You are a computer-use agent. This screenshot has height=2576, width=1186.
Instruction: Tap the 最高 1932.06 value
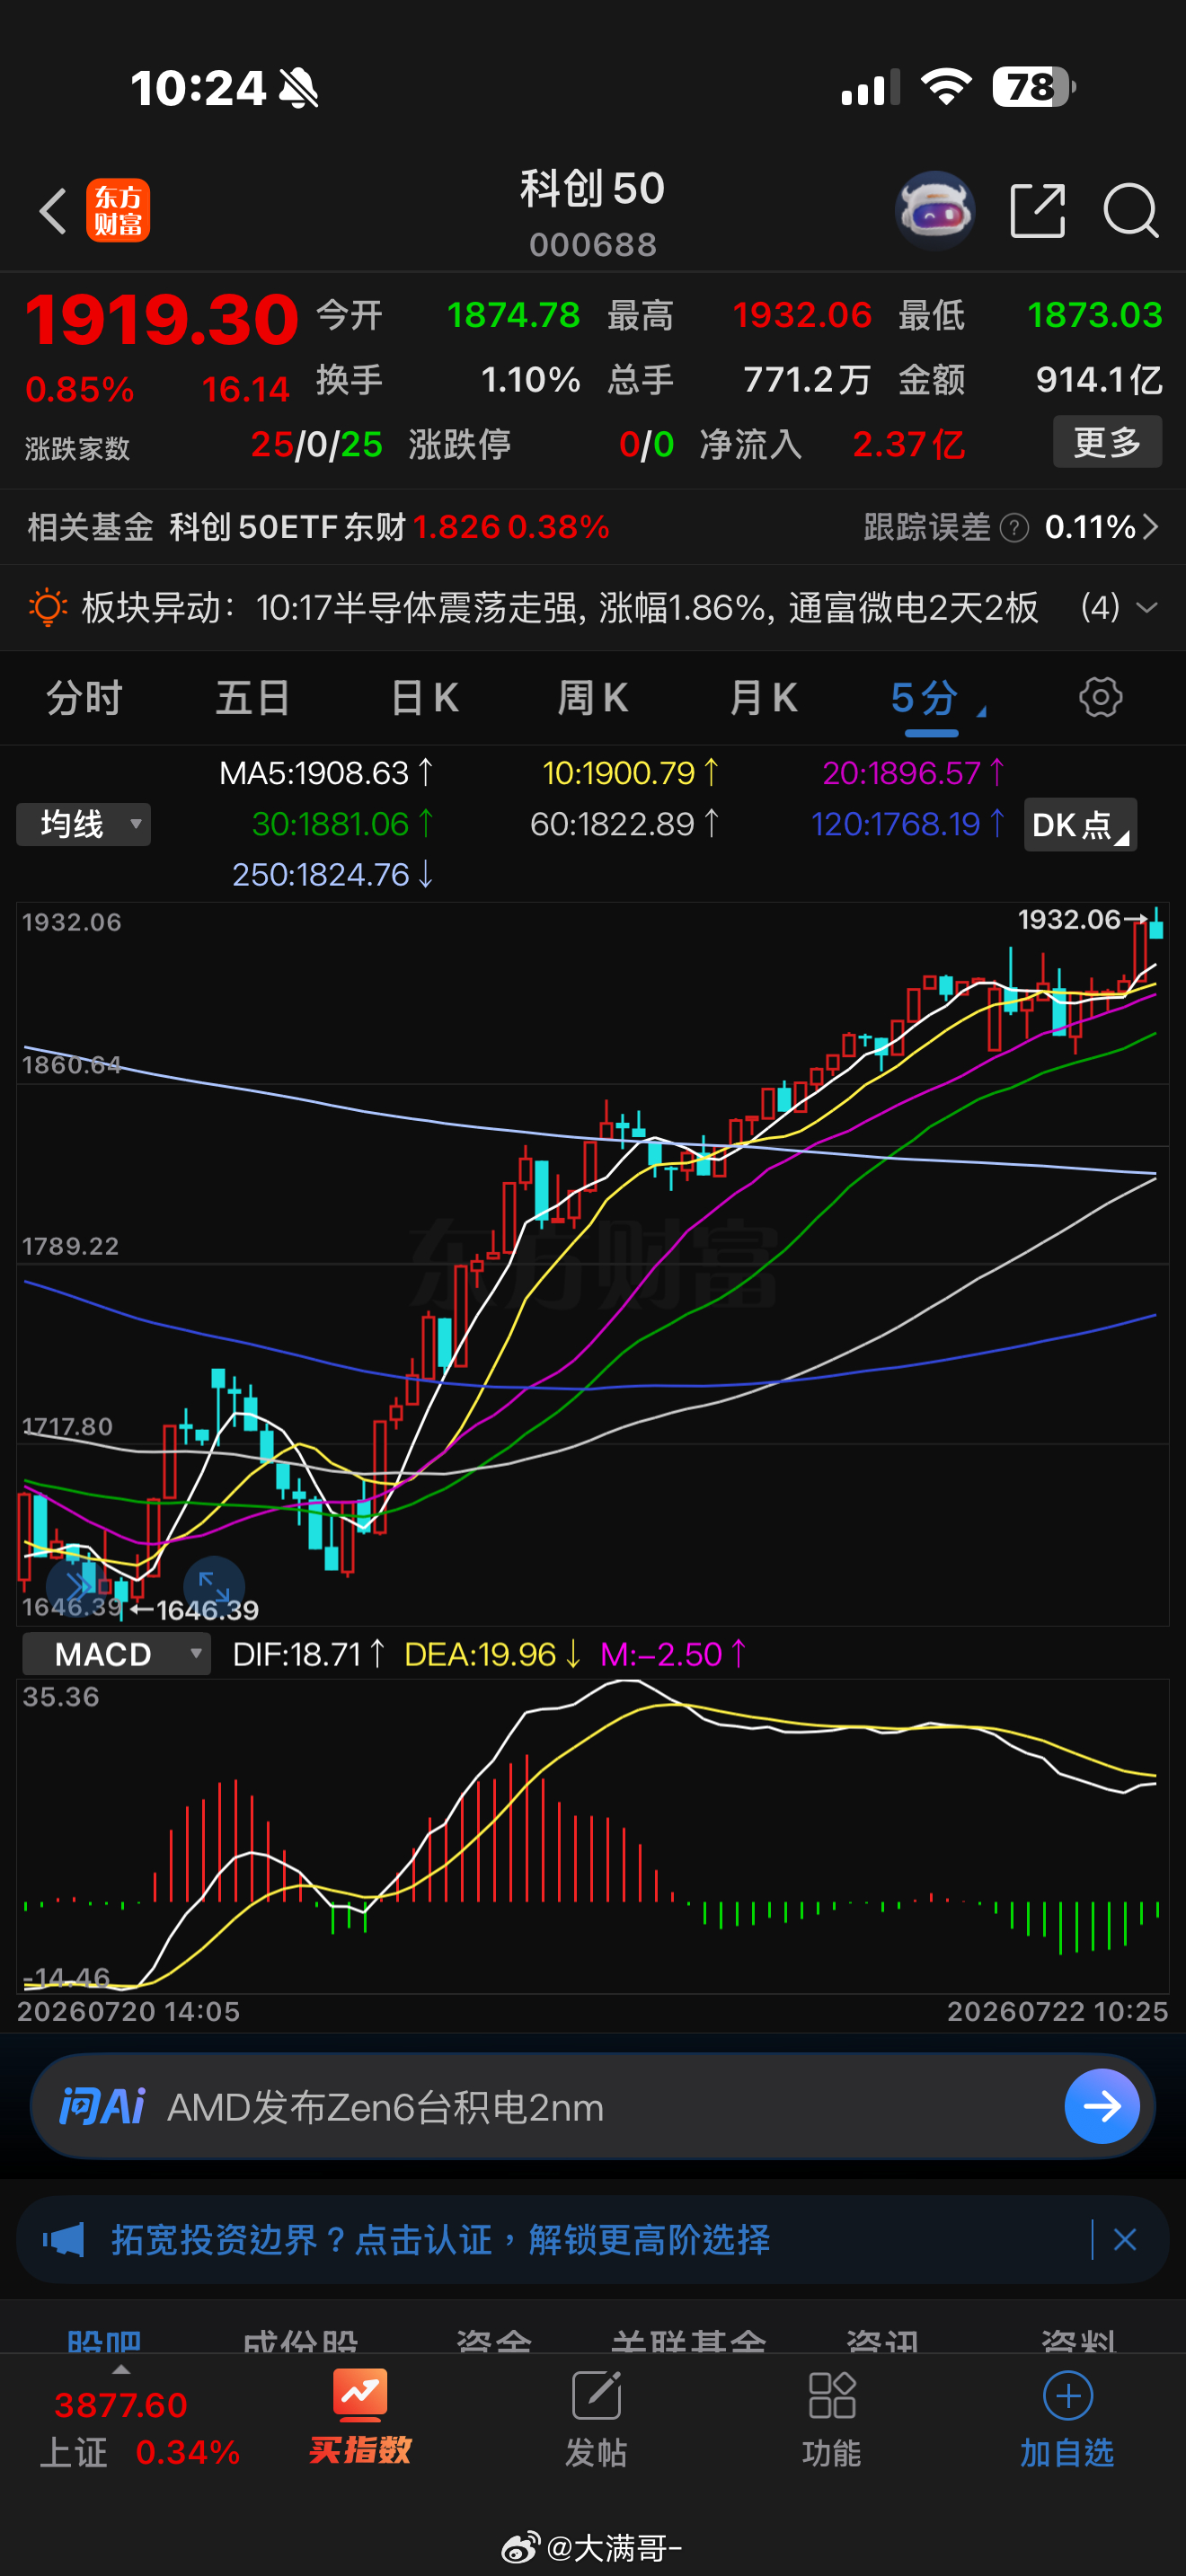(x=802, y=315)
